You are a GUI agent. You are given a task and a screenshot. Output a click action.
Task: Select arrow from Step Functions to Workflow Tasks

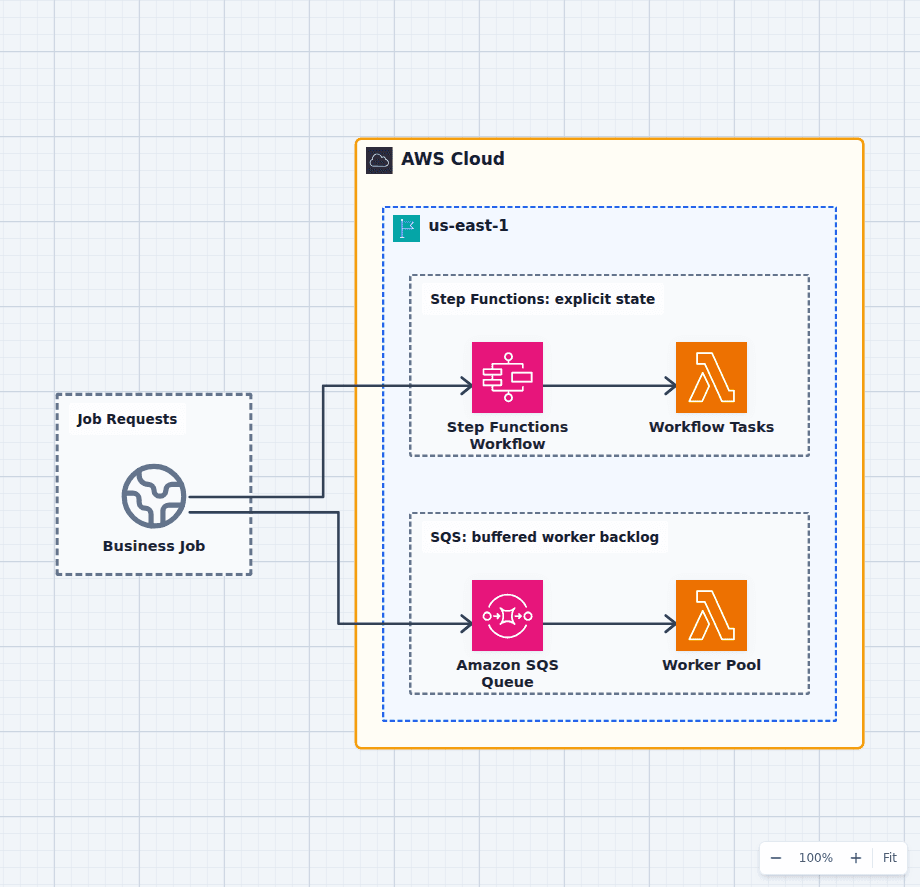click(609, 386)
